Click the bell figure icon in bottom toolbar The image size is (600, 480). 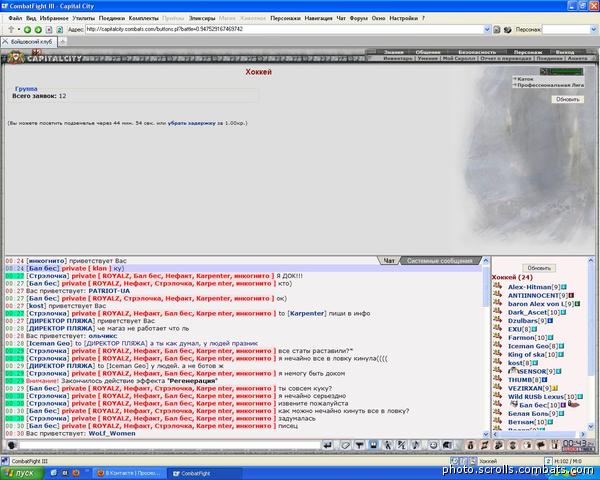tap(471, 445)
